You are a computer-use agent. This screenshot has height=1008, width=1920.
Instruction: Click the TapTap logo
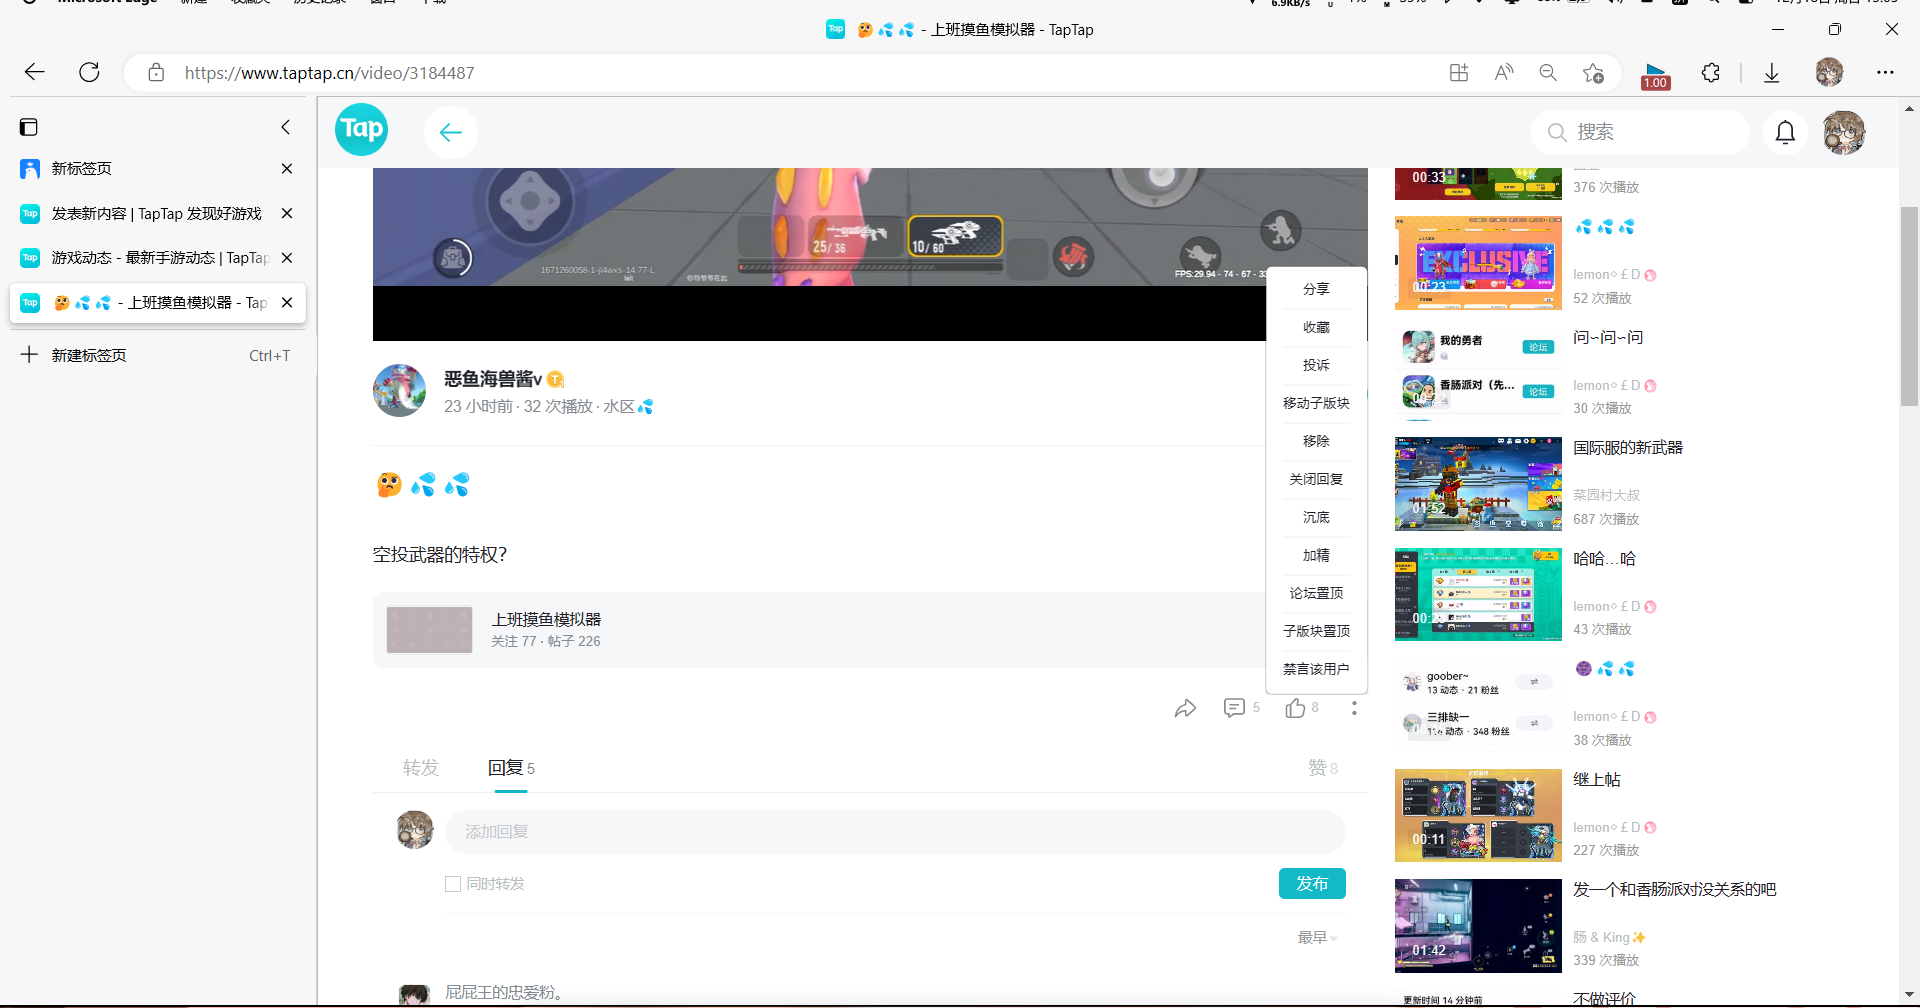tap(361, 130)
